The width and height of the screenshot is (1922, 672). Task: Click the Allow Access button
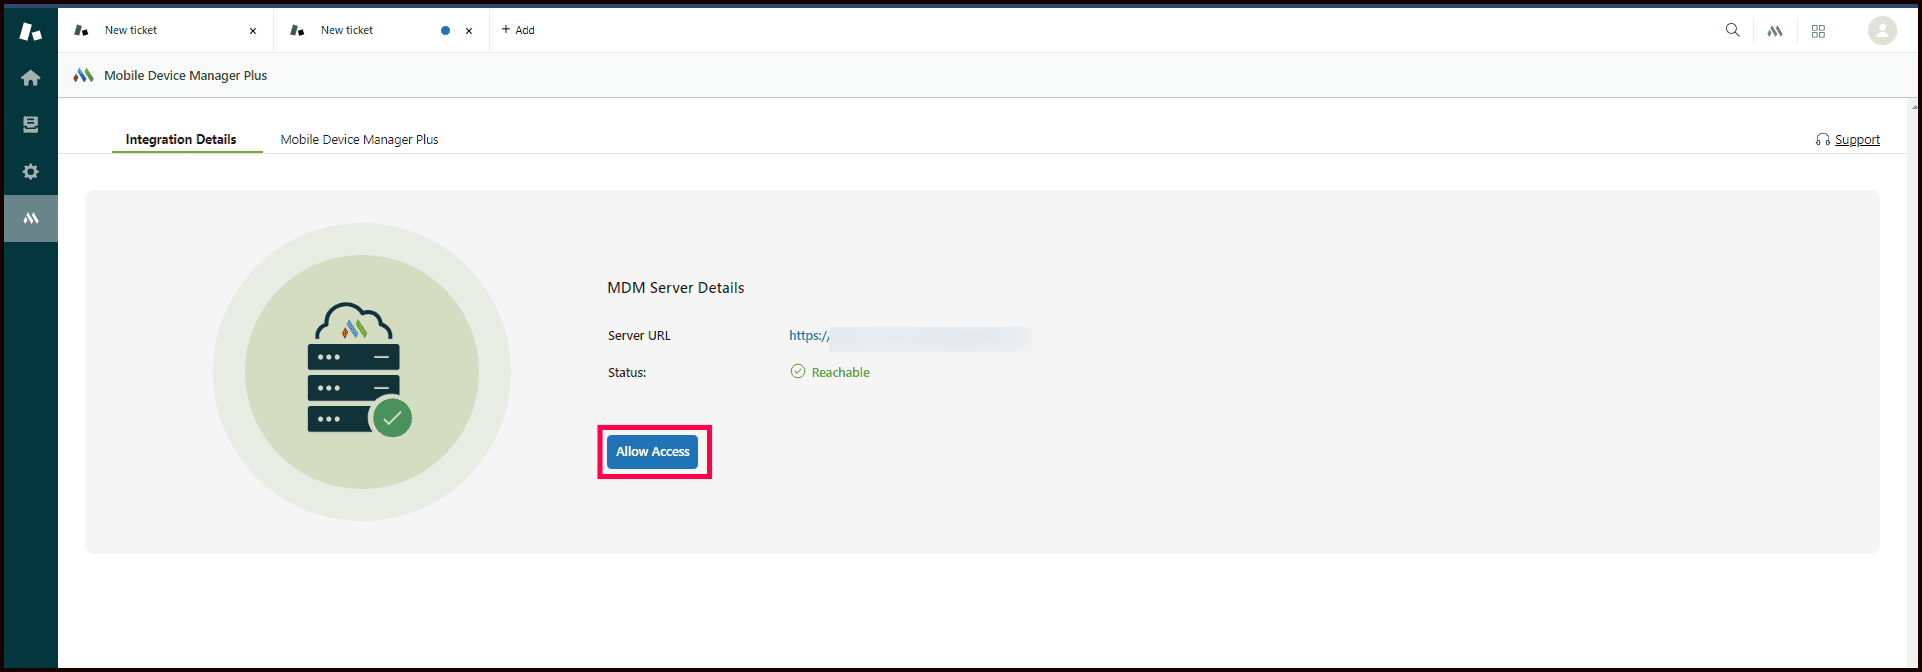click(653, 452)
